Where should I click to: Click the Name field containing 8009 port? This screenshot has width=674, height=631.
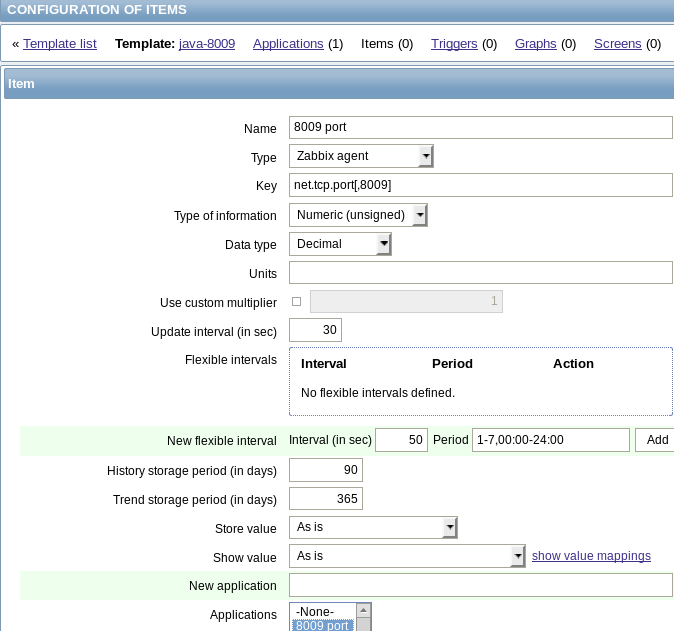(x=481, y=127)
